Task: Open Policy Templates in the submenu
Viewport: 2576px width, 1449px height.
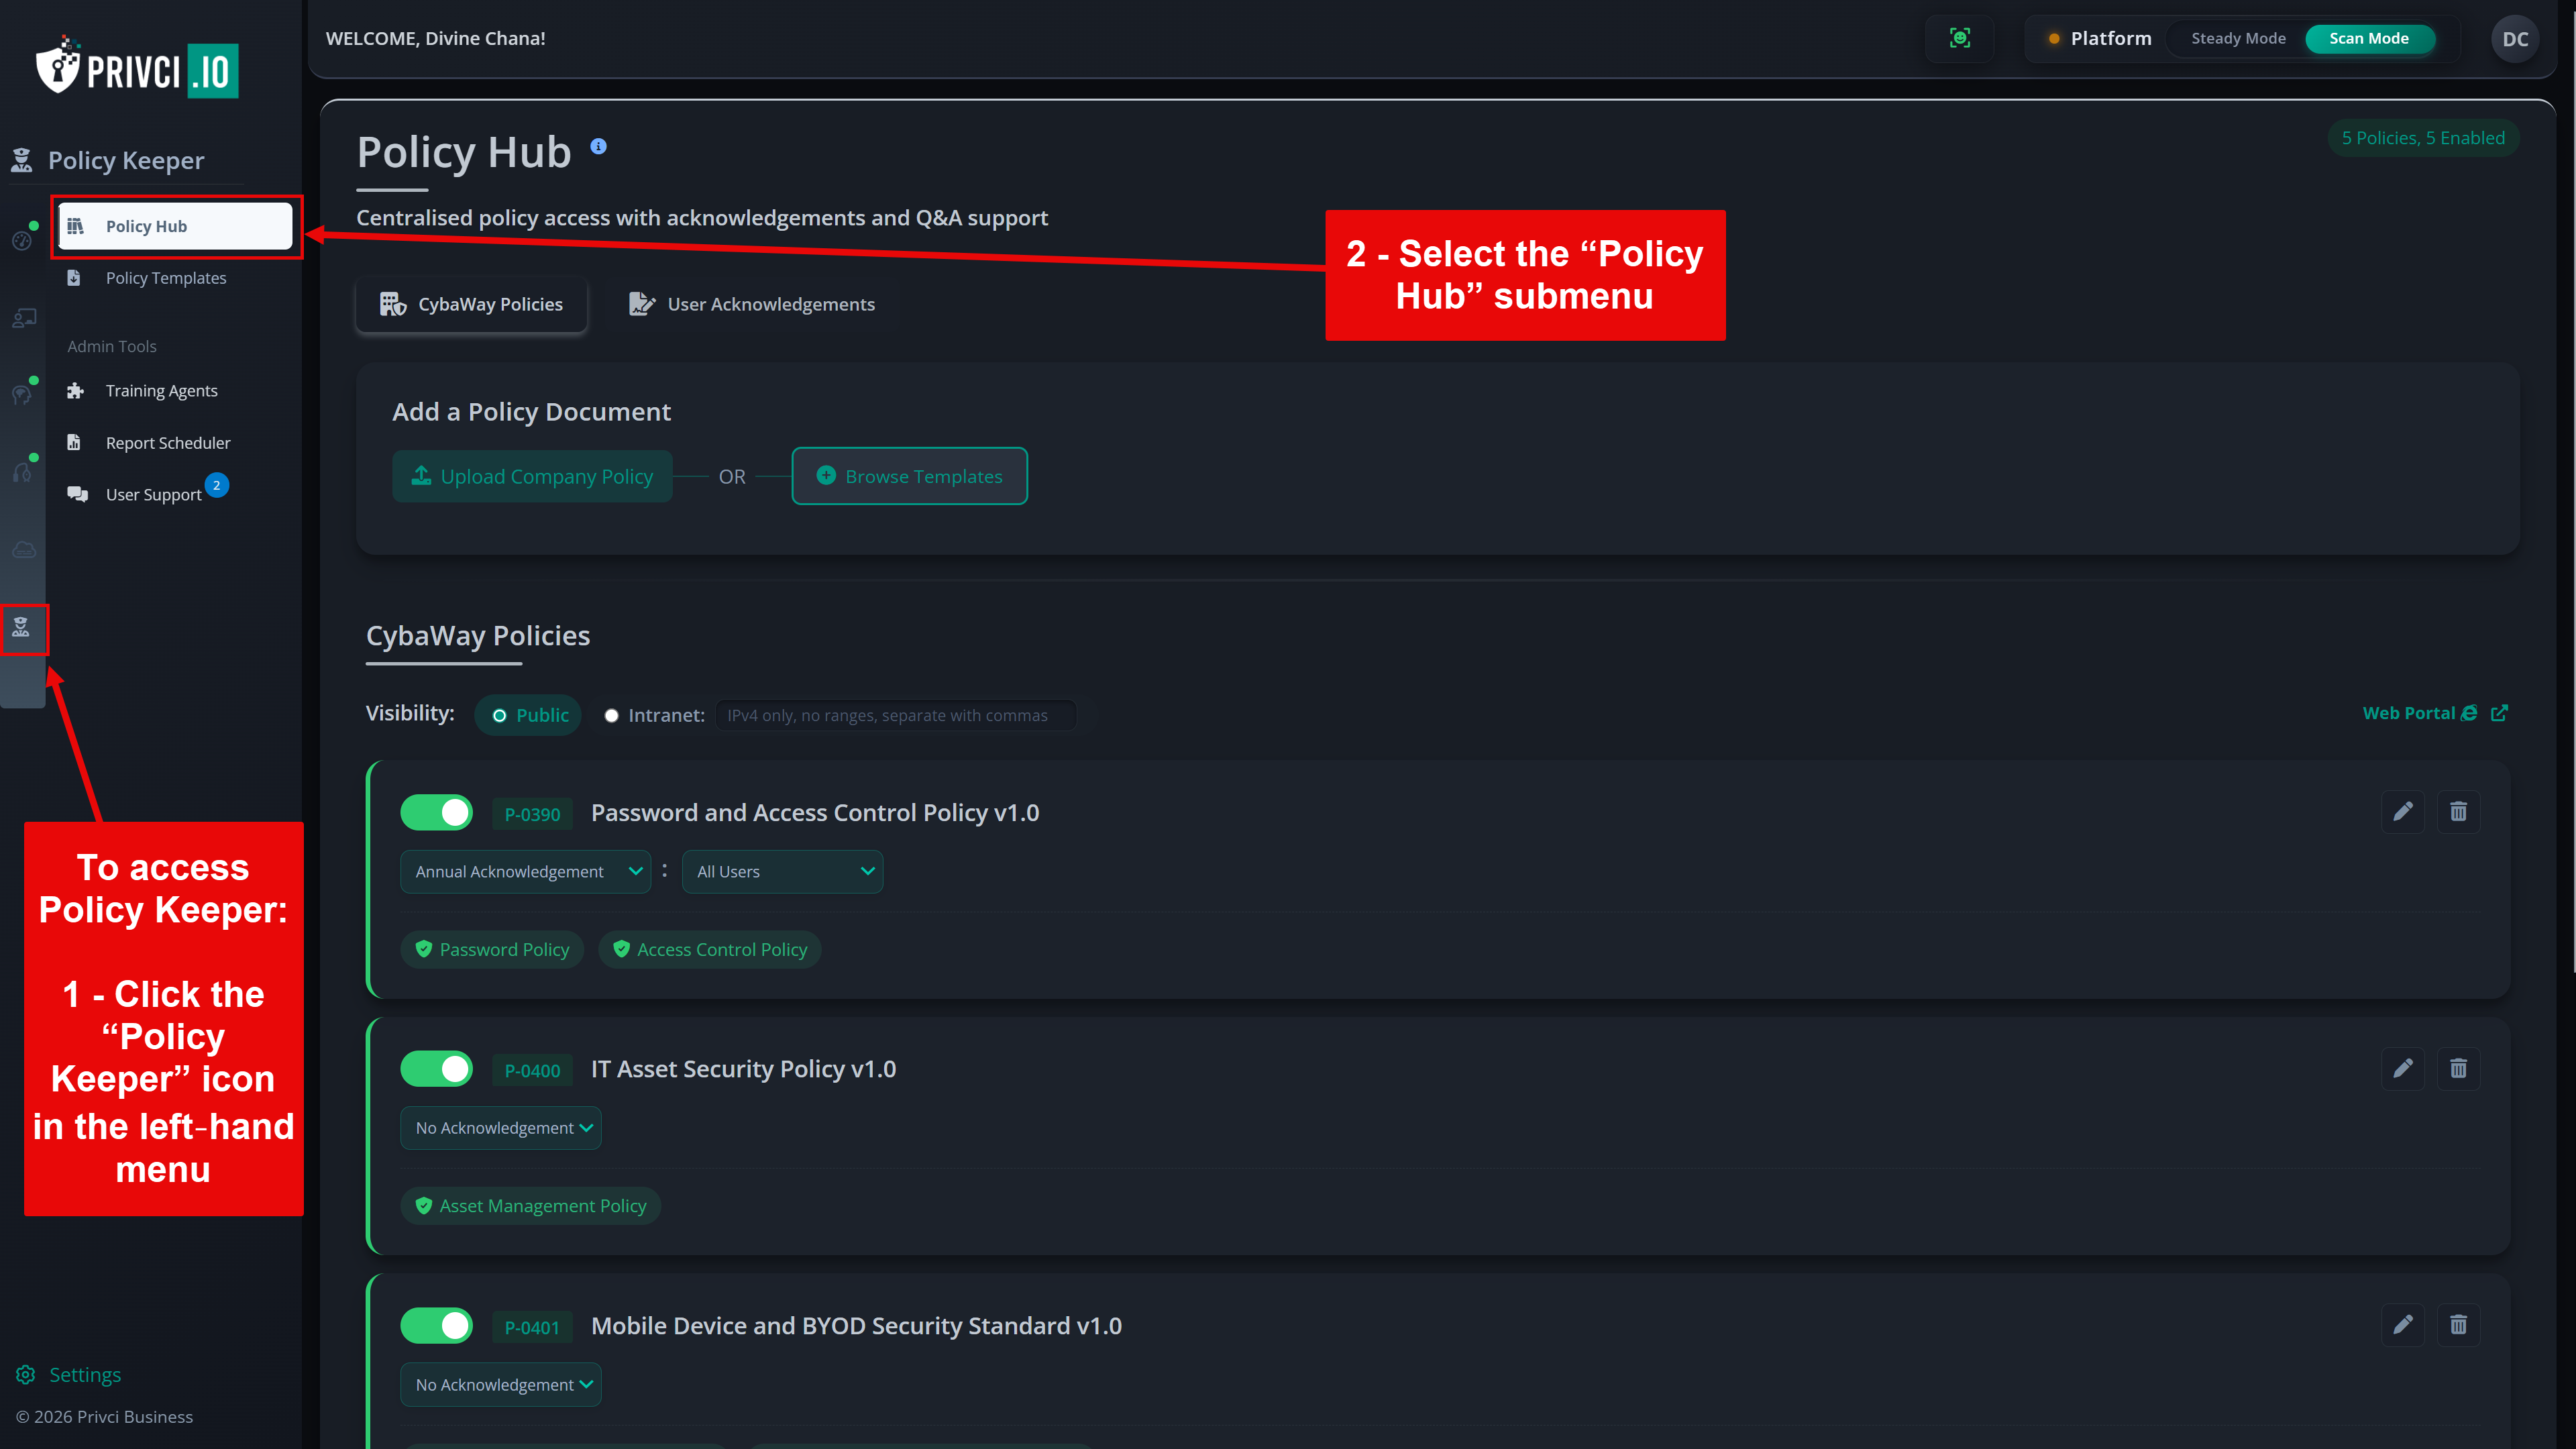Action: click(x=166, y=278)
